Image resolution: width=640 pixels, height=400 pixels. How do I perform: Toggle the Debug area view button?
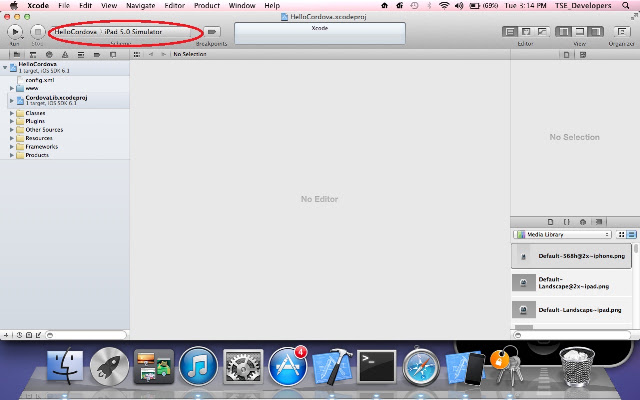(580, 31)
